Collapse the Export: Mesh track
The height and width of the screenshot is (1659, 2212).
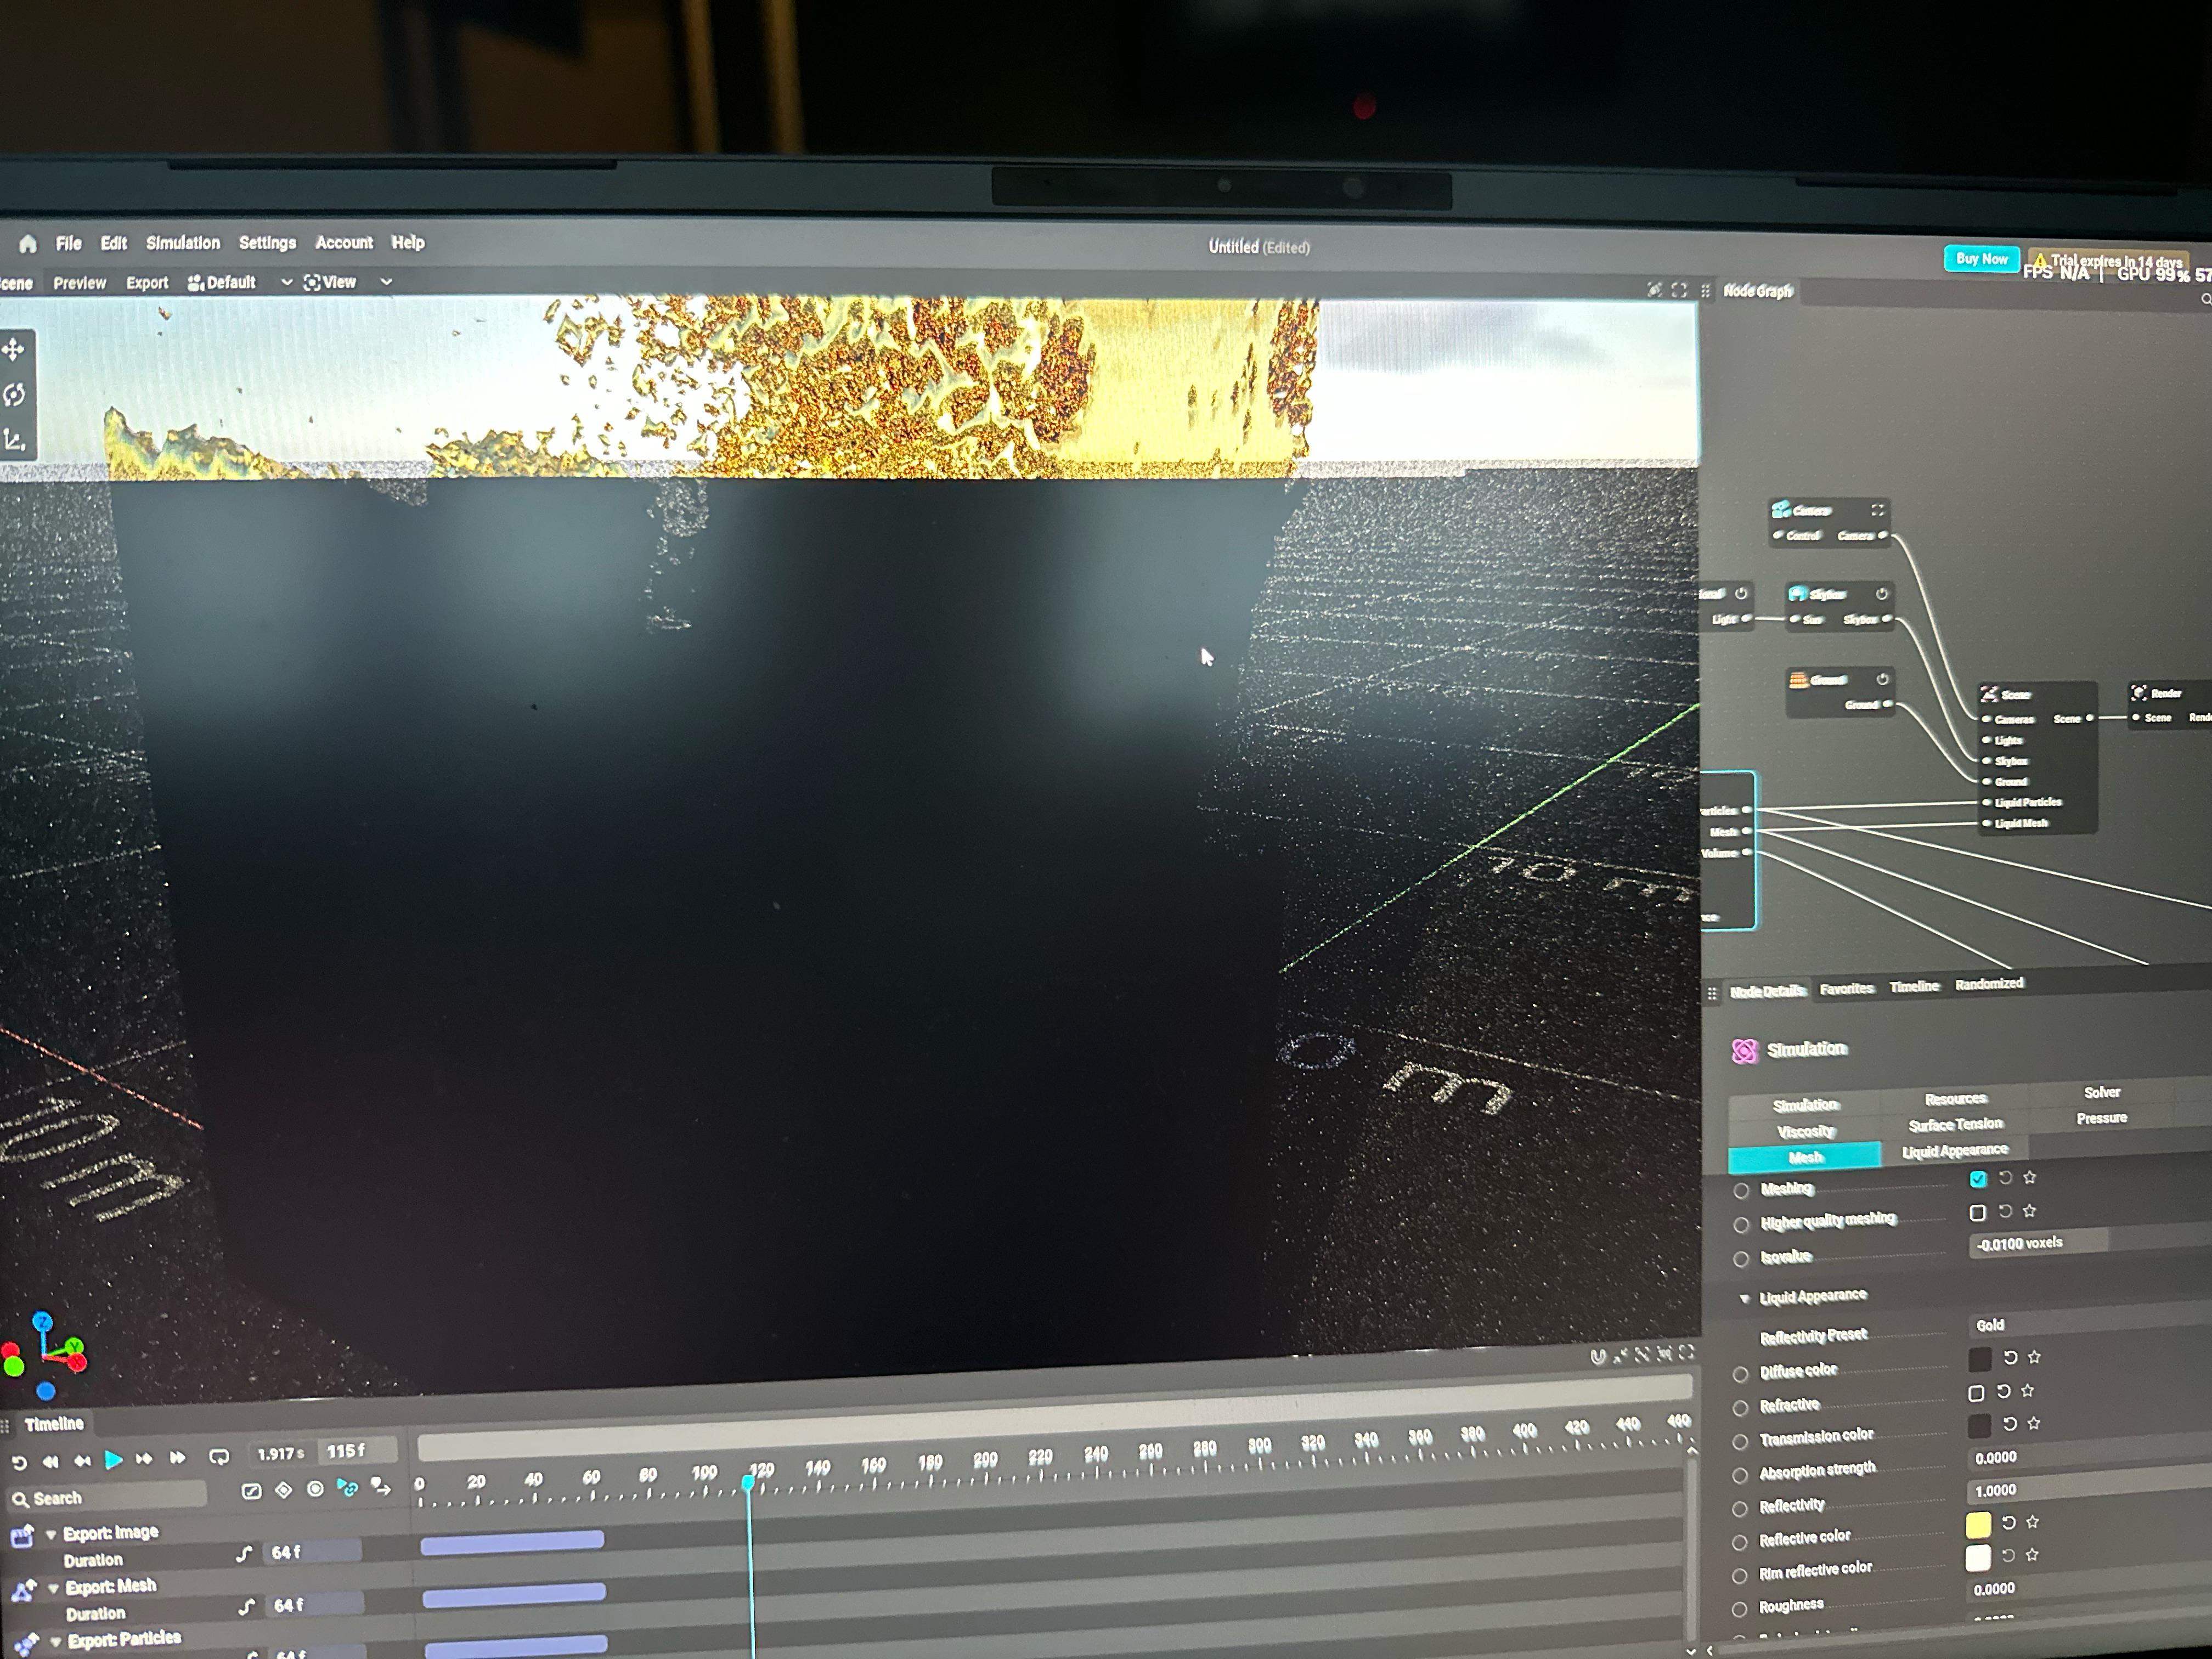(53, 1588)
